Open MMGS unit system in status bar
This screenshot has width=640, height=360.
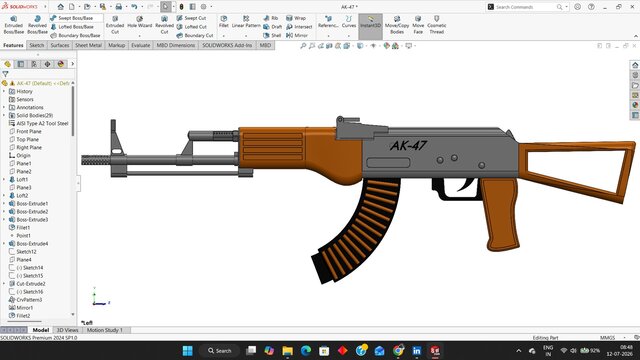click(607, 338)
